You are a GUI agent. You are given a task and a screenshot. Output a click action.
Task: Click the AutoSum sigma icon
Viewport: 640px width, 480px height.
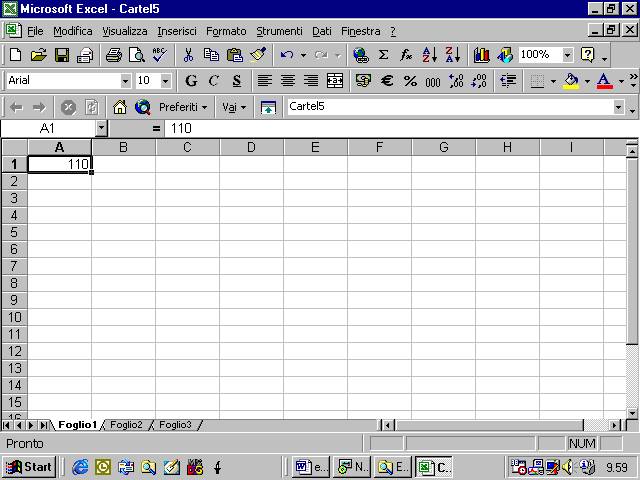(x=383, y=55)
